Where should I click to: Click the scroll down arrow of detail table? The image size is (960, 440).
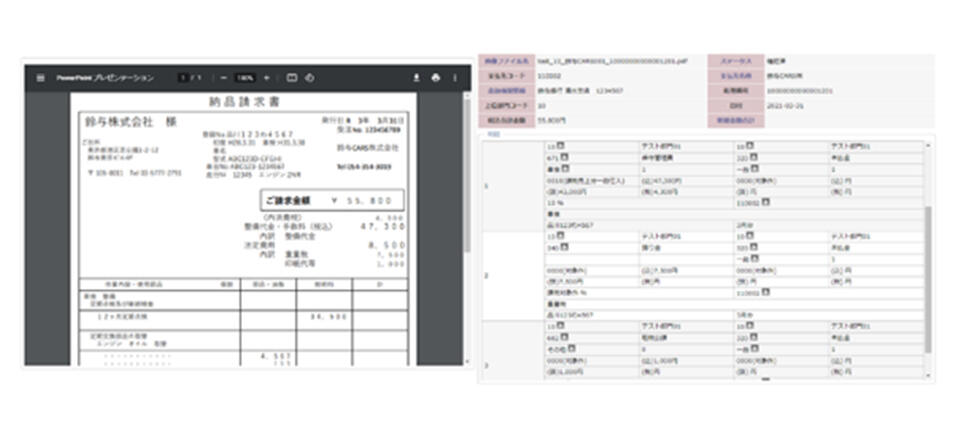click(x=928, y=376)
